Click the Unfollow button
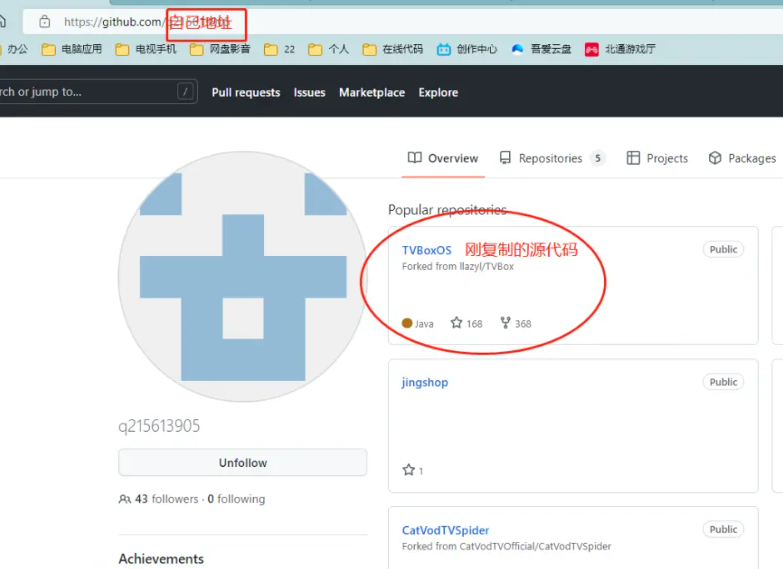 [x=243, y=463]
